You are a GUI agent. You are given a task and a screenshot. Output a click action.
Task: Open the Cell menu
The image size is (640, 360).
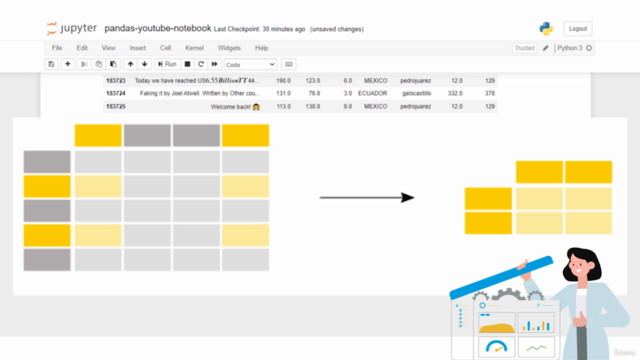pyautogui.click(x=165, y=48)
